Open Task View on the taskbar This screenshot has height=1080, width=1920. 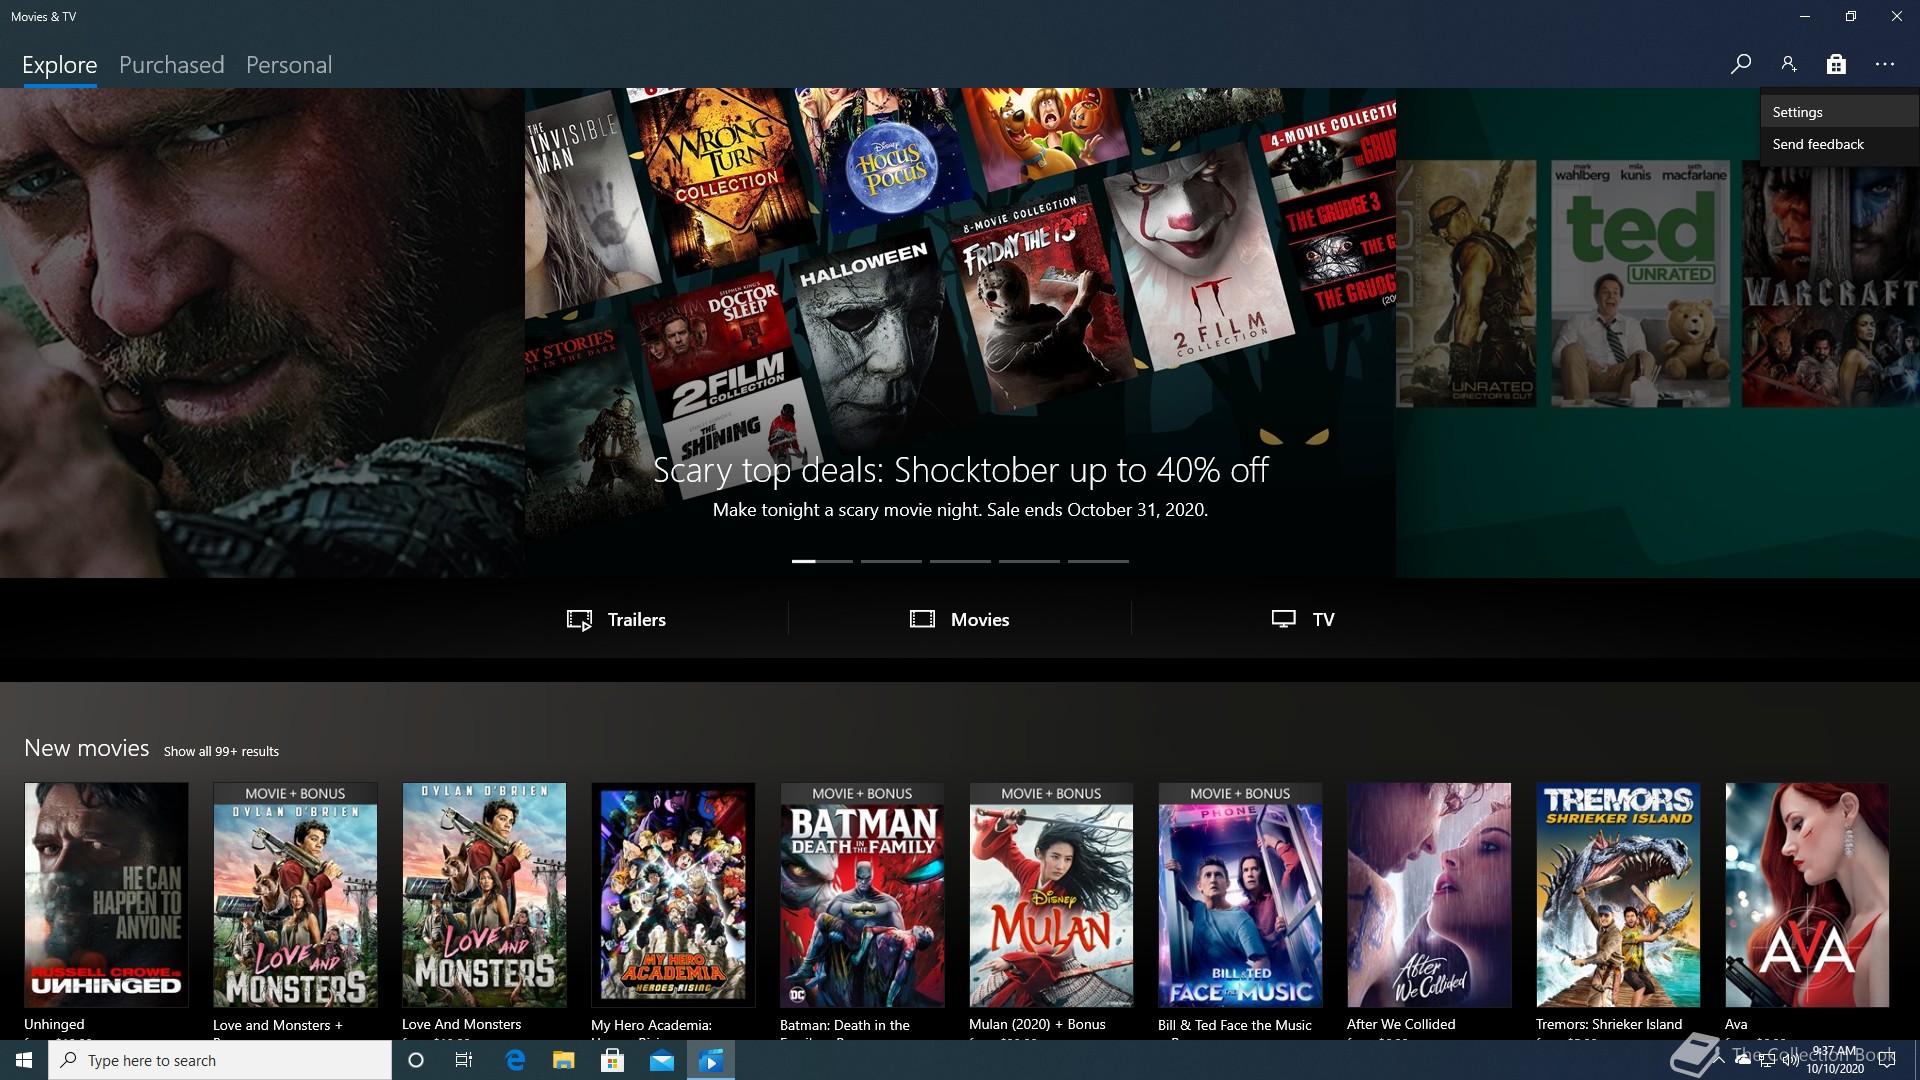464,1060
